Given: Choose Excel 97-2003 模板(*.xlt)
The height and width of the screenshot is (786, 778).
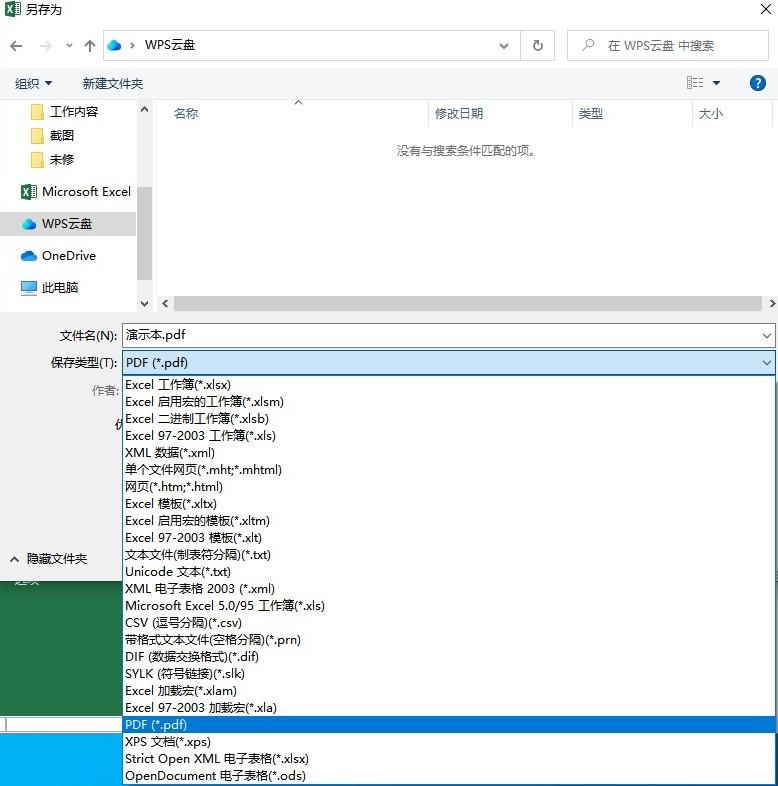Looking at the screenshot, I should pyautogui.click(x=449, y=538).
